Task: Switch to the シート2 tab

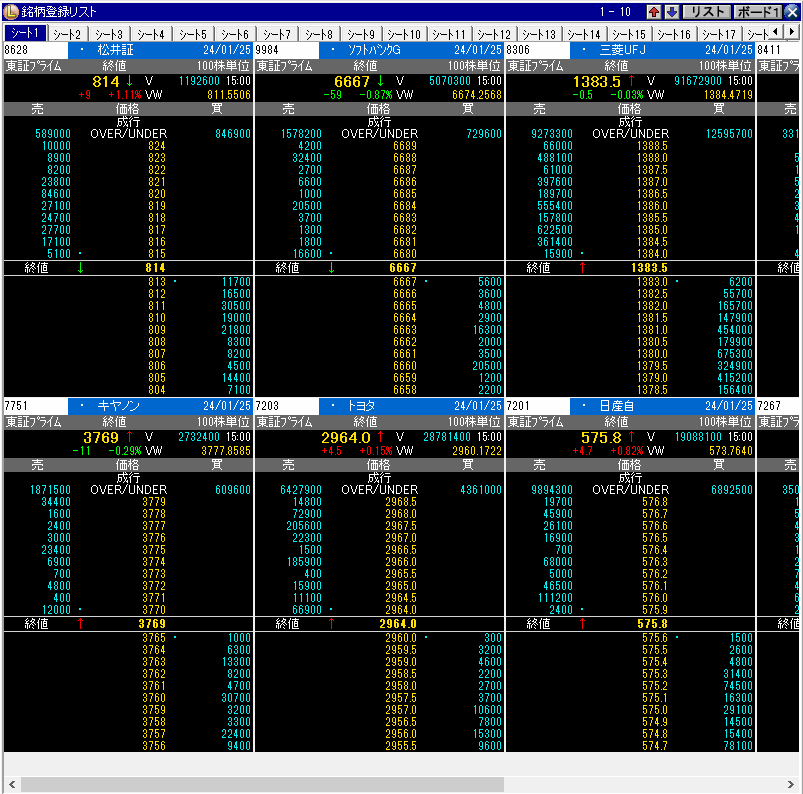Action: (67, 34)
